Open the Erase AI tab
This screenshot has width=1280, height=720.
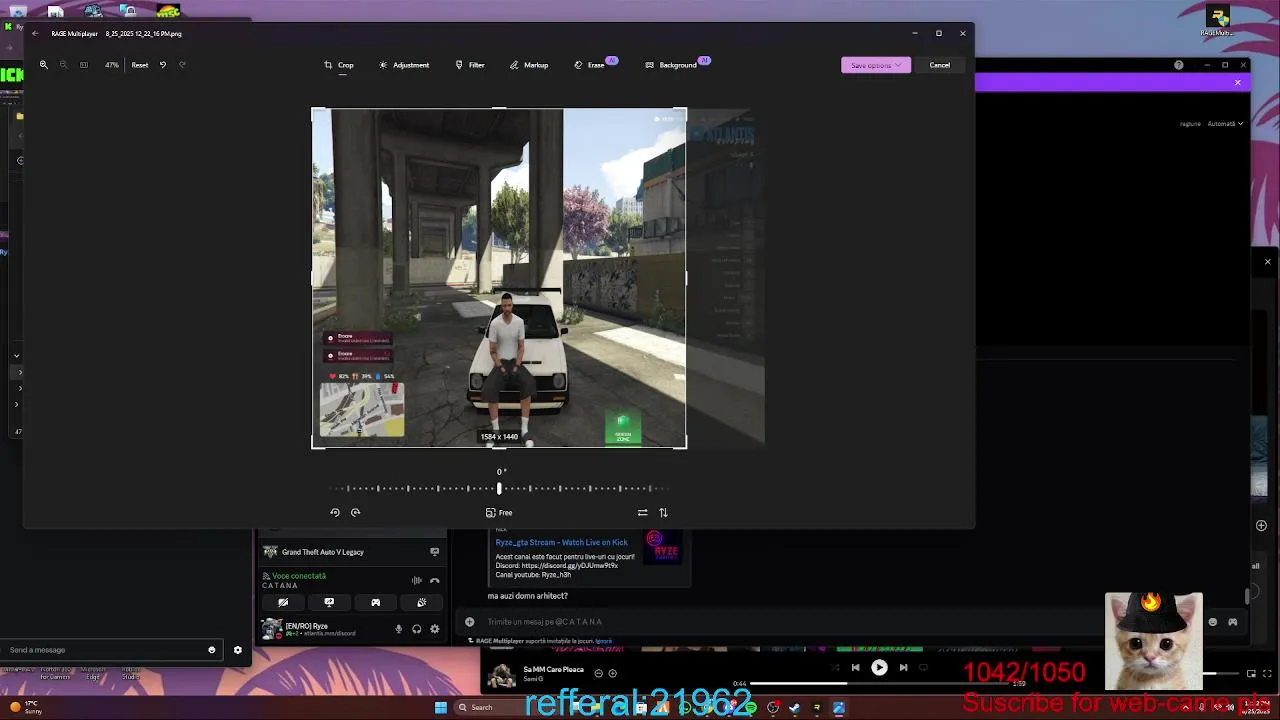coord(595,65)
